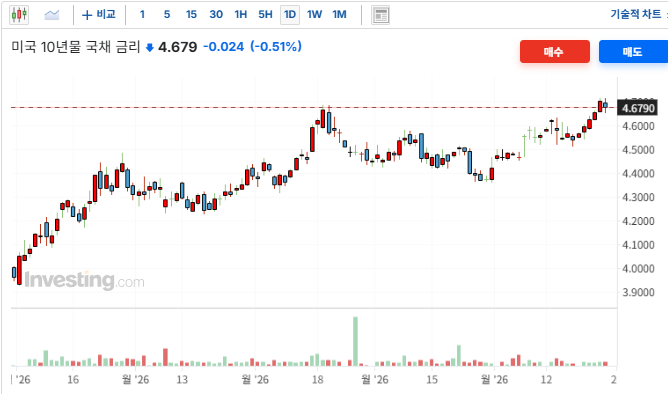
Task: Click the current yield value 4.679
Action: pyautogui.click(x=178, y=47)
